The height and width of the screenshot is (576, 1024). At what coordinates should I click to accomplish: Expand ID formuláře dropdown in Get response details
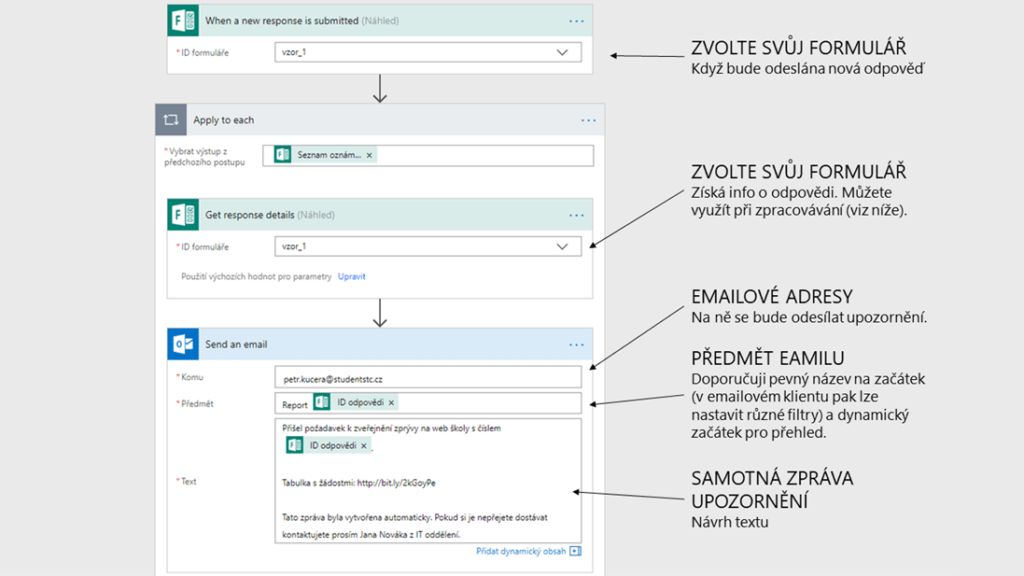click(x=562, y=246)
